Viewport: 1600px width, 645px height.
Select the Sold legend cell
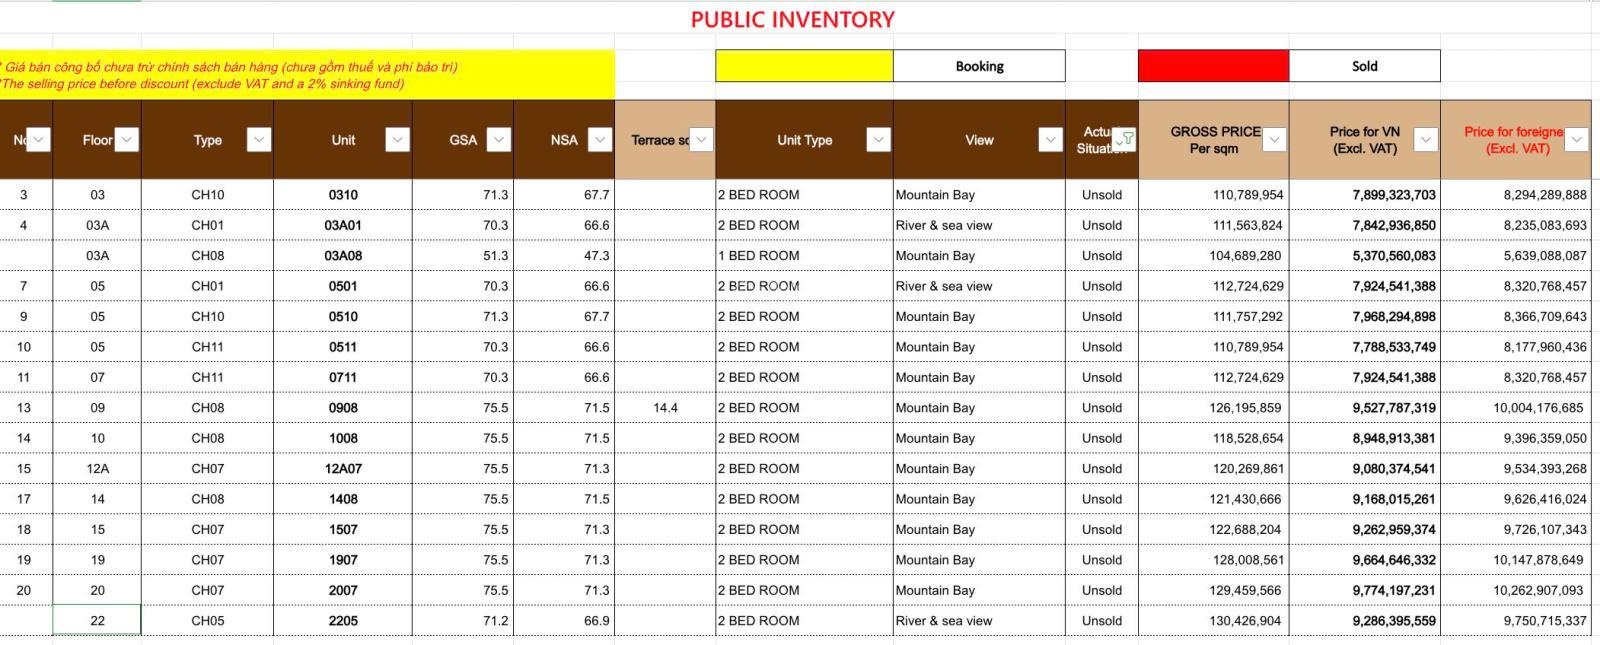1365,66
